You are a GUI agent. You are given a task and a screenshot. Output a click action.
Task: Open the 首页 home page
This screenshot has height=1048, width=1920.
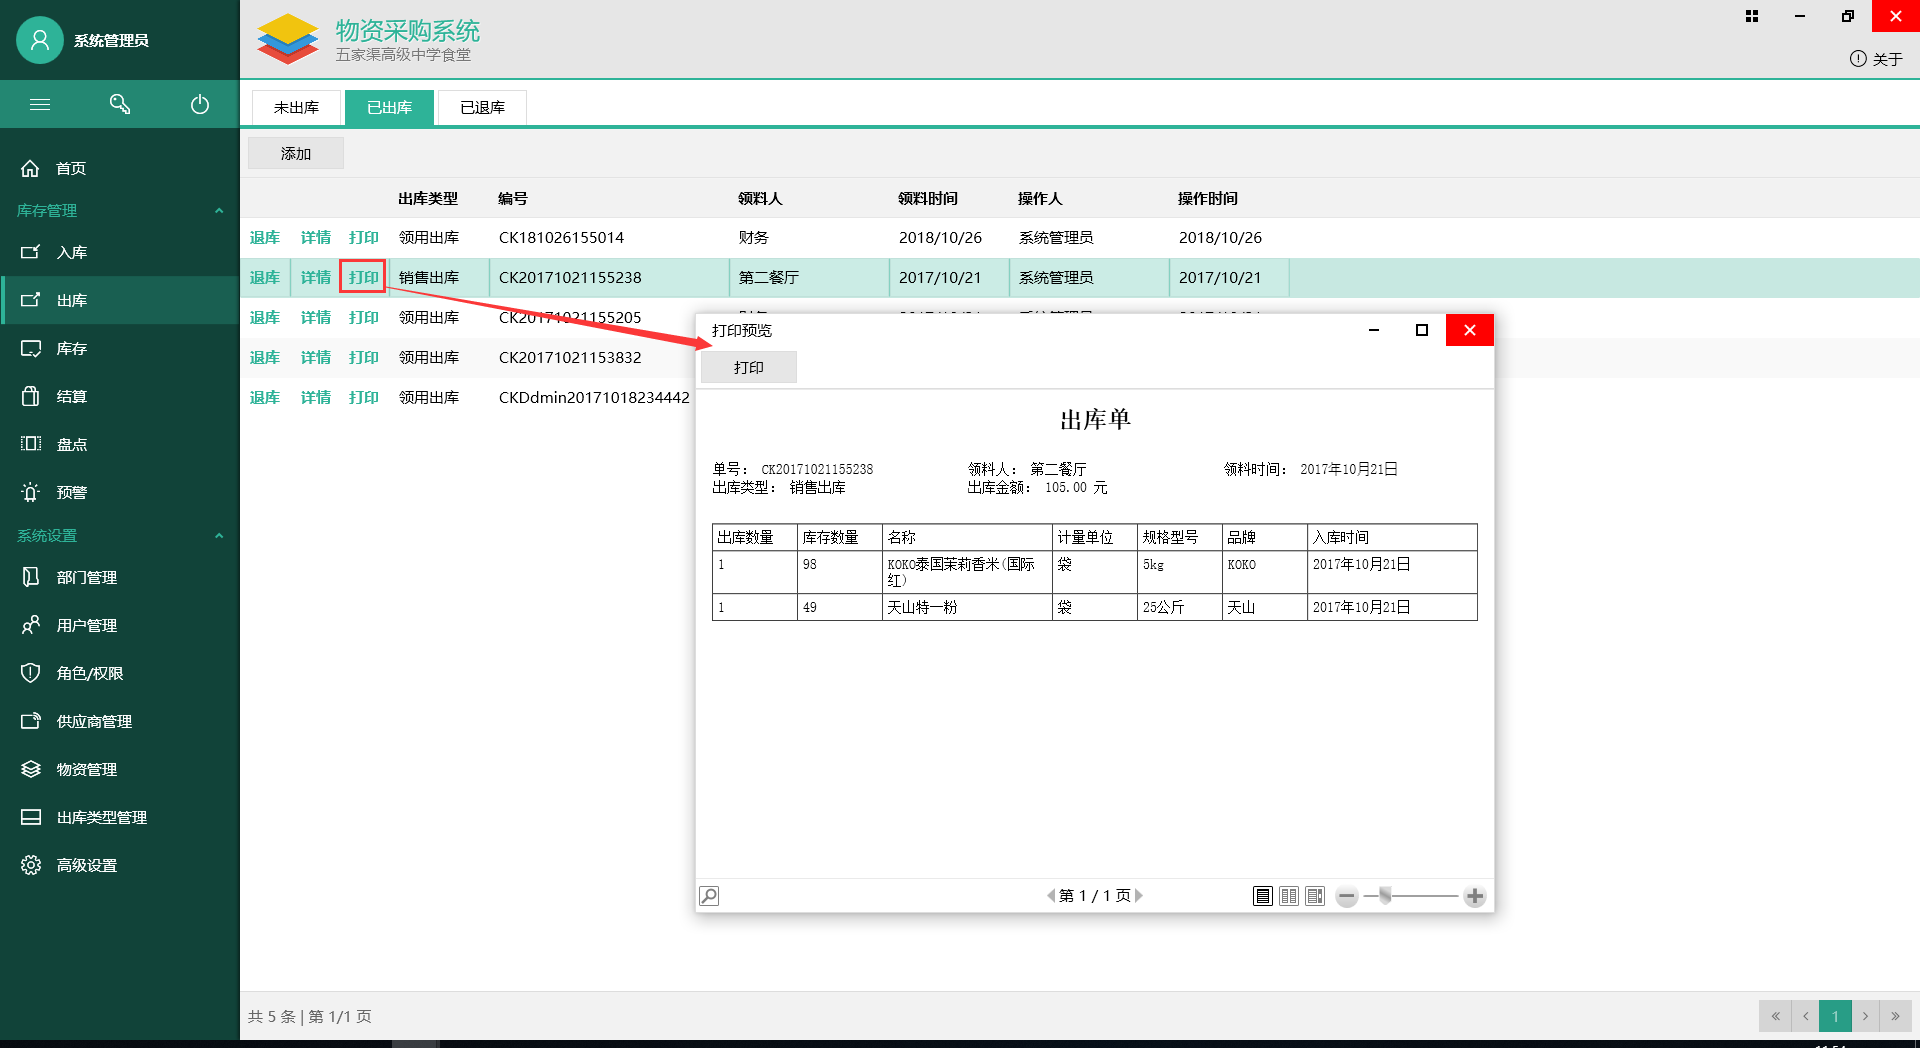point(70,168)
